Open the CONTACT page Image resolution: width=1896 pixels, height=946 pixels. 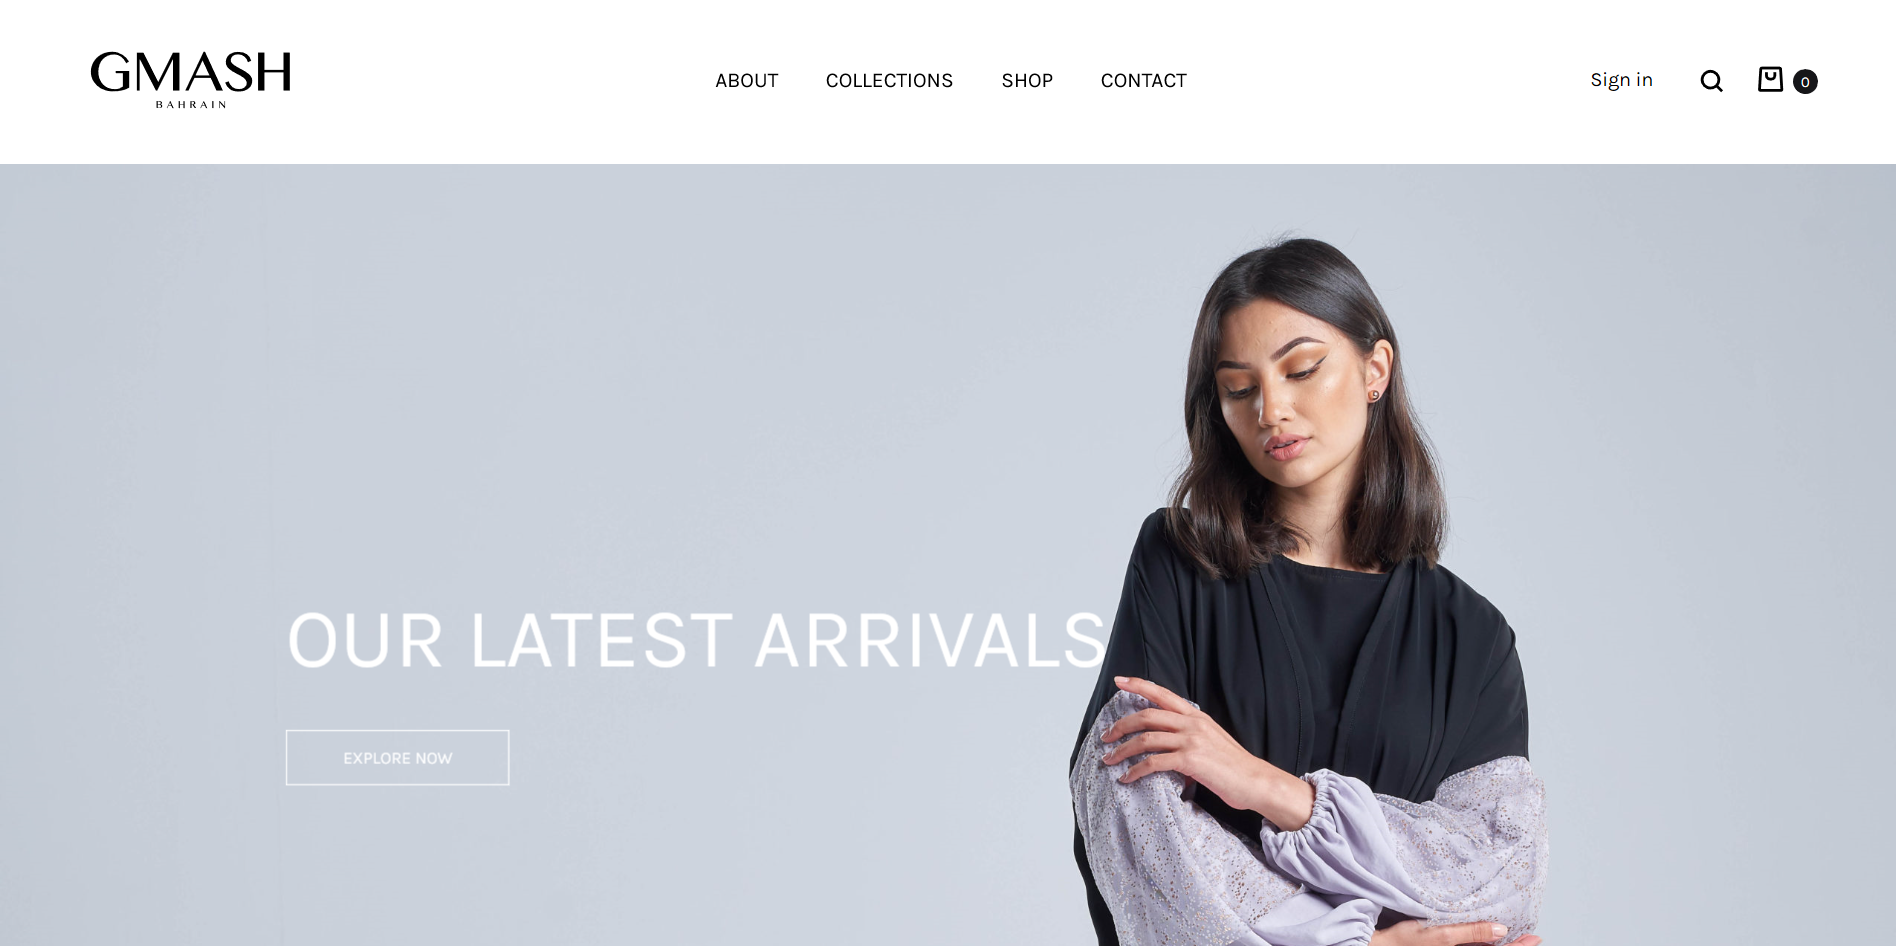tap(1144, 81)
